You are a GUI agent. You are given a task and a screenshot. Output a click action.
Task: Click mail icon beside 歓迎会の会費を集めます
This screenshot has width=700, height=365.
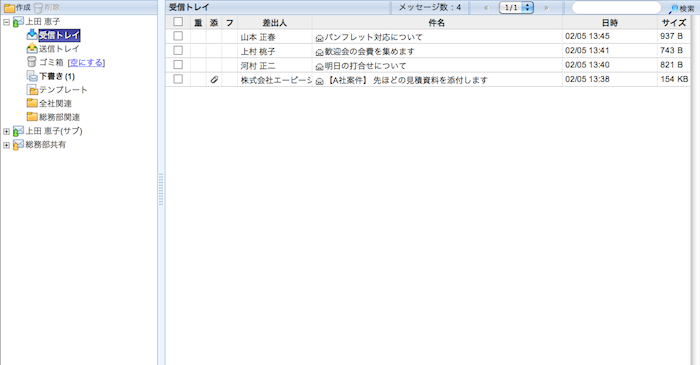tap(320, 52)
